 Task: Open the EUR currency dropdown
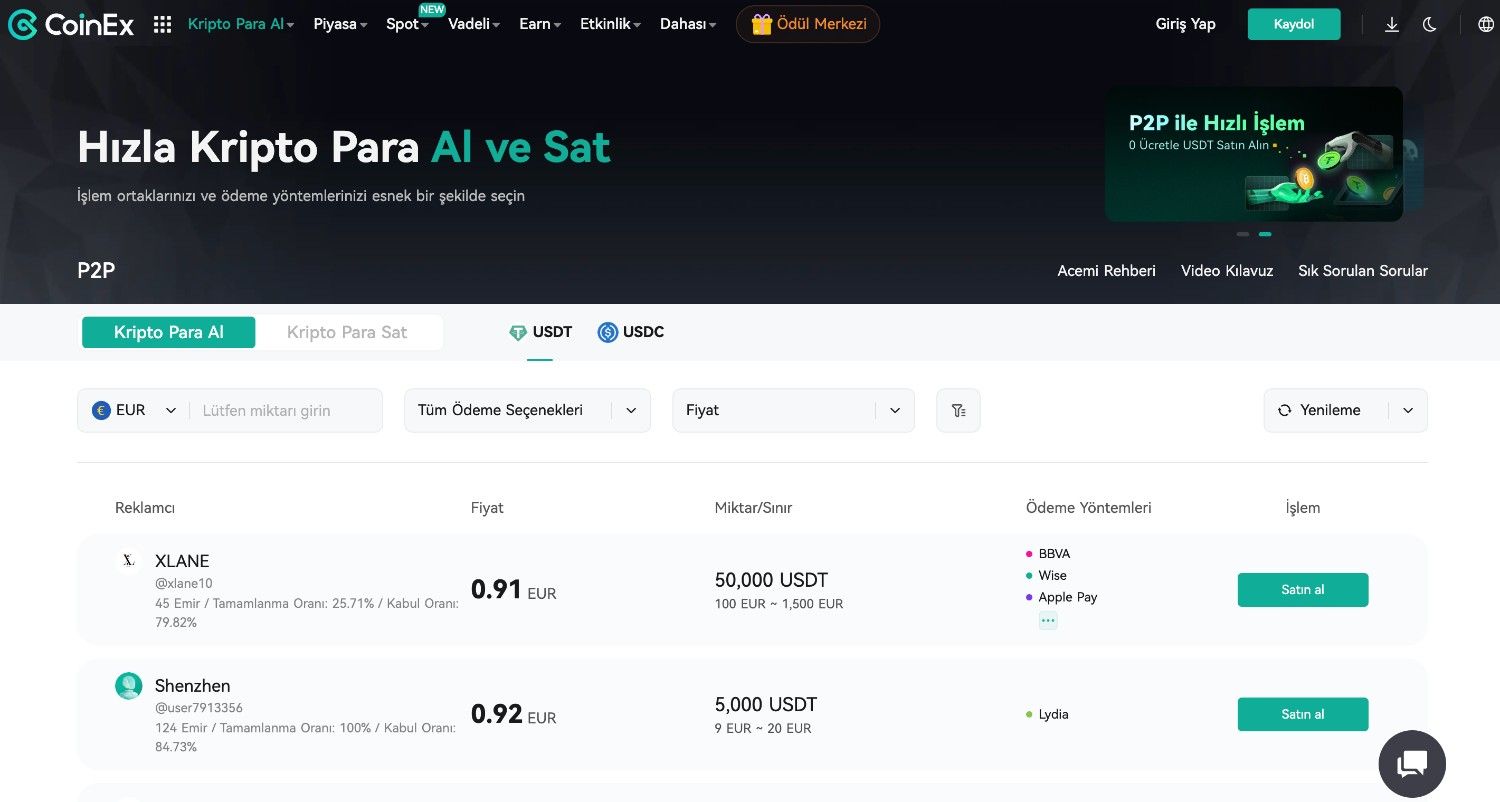(135, 410)
